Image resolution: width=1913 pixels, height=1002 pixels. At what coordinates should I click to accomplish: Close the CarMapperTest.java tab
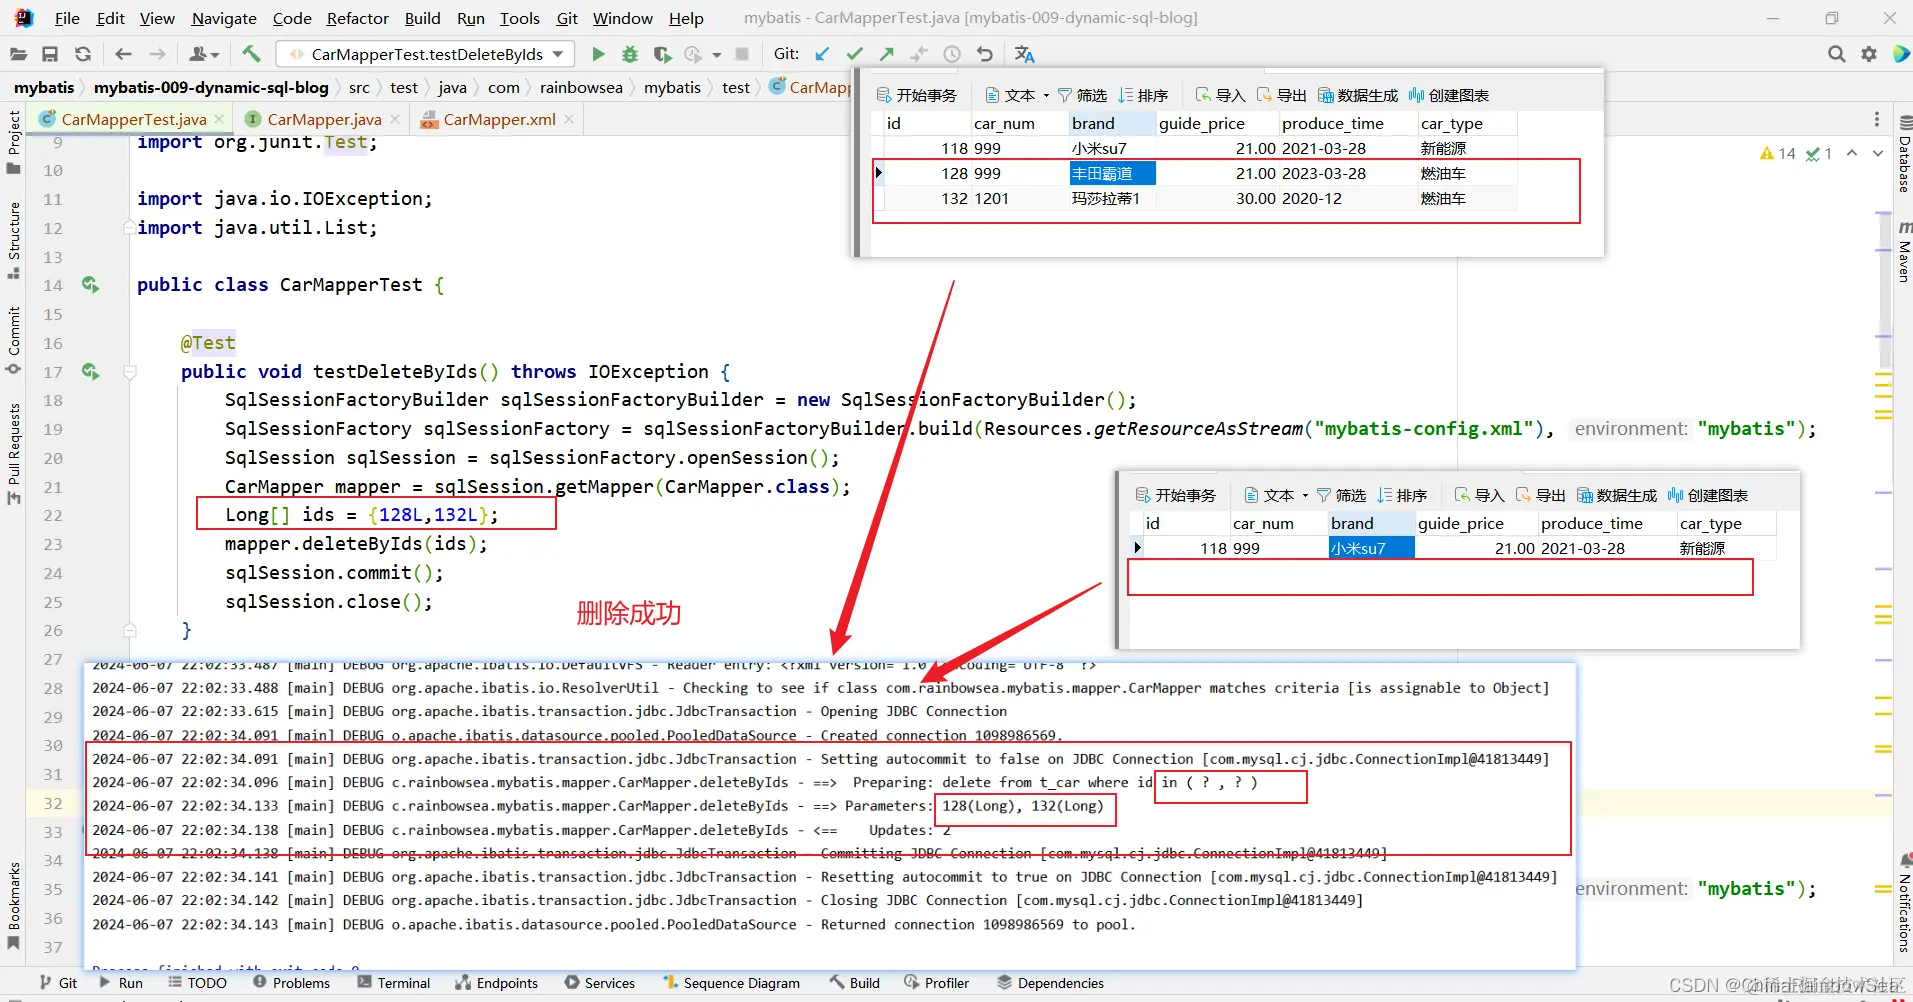click(x=220, y=119)
